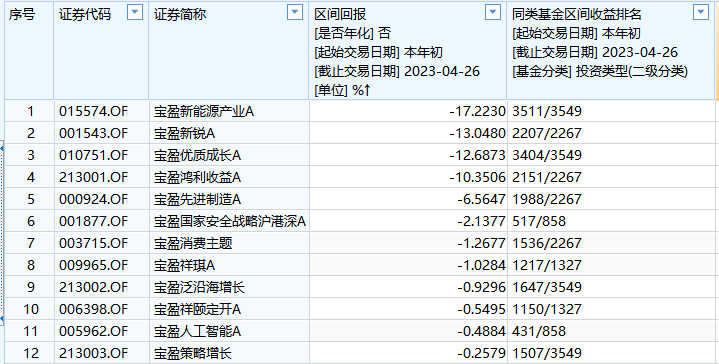The width and height of the screenshot is (719, 364).
Task: Click return value -0.5495
Action: tap(481, 309)
